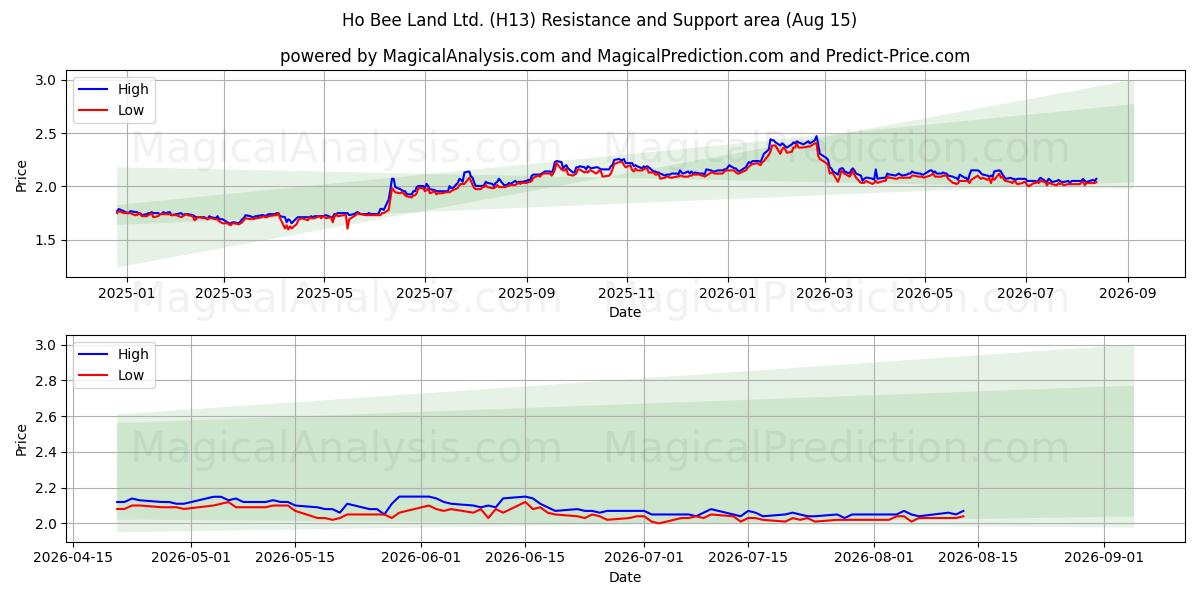This screenshot has height=600, width=1200.
Task: Click the '2025-11' x-axis label
Action: 627,293
